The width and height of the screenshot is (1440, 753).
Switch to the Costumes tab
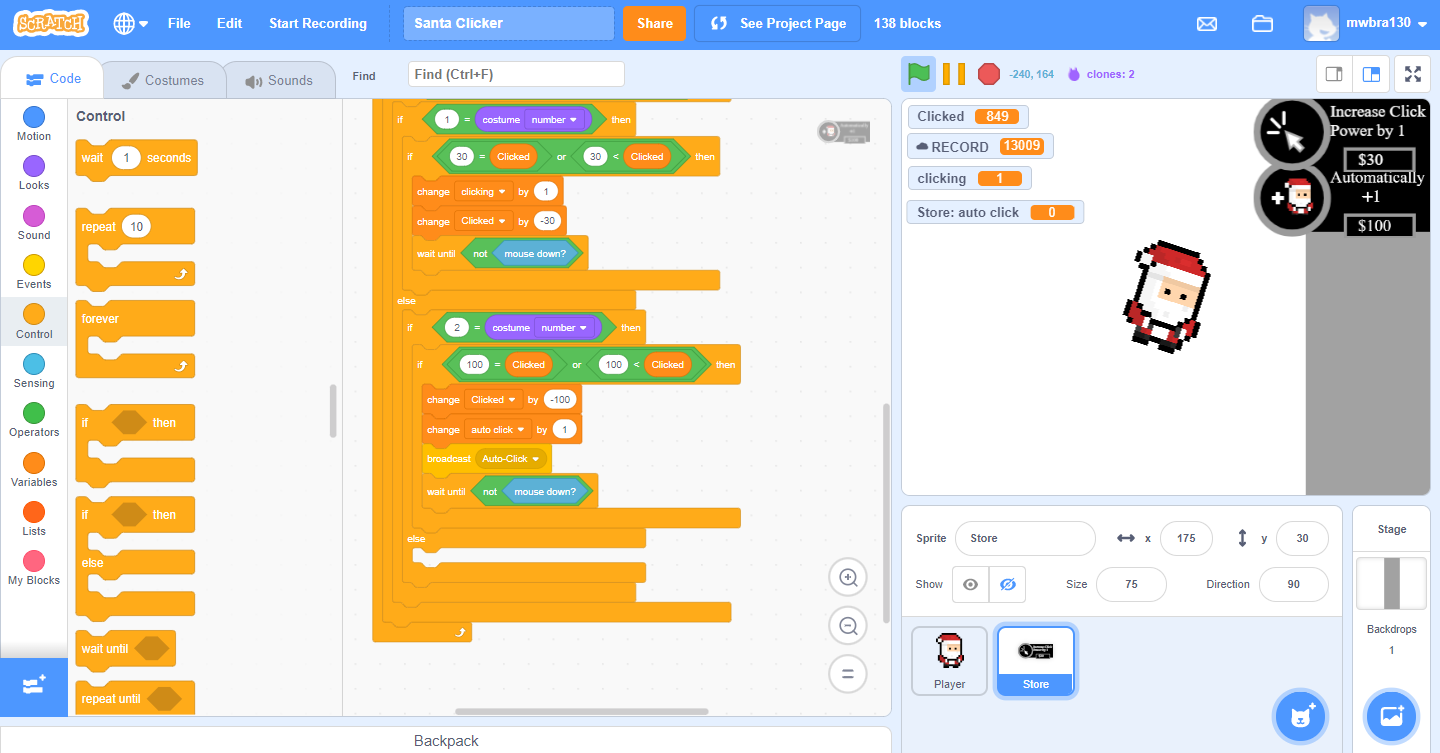(x=162, y=80)
